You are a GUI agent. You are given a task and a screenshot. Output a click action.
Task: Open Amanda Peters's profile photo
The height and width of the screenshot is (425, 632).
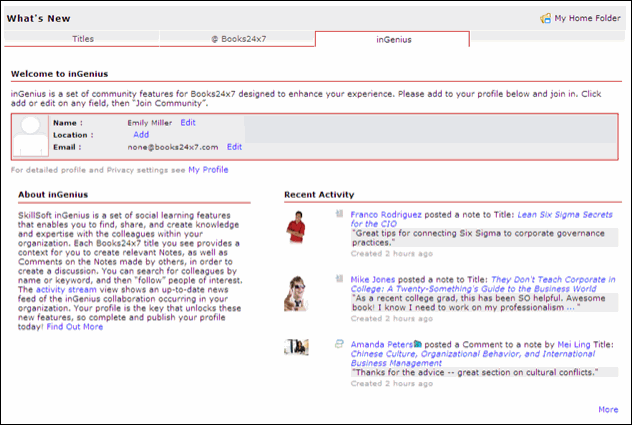296,347
